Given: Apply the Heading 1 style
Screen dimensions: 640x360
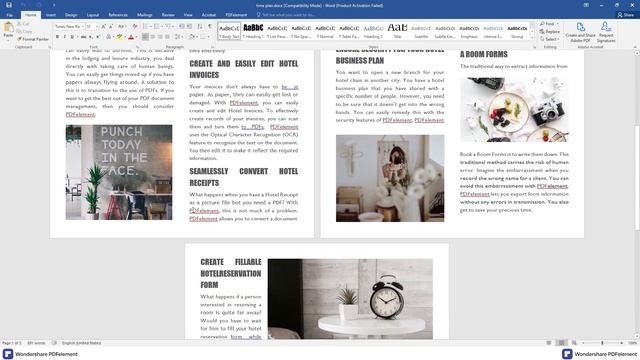Looking at the screenshot, I should pos(253,31).
